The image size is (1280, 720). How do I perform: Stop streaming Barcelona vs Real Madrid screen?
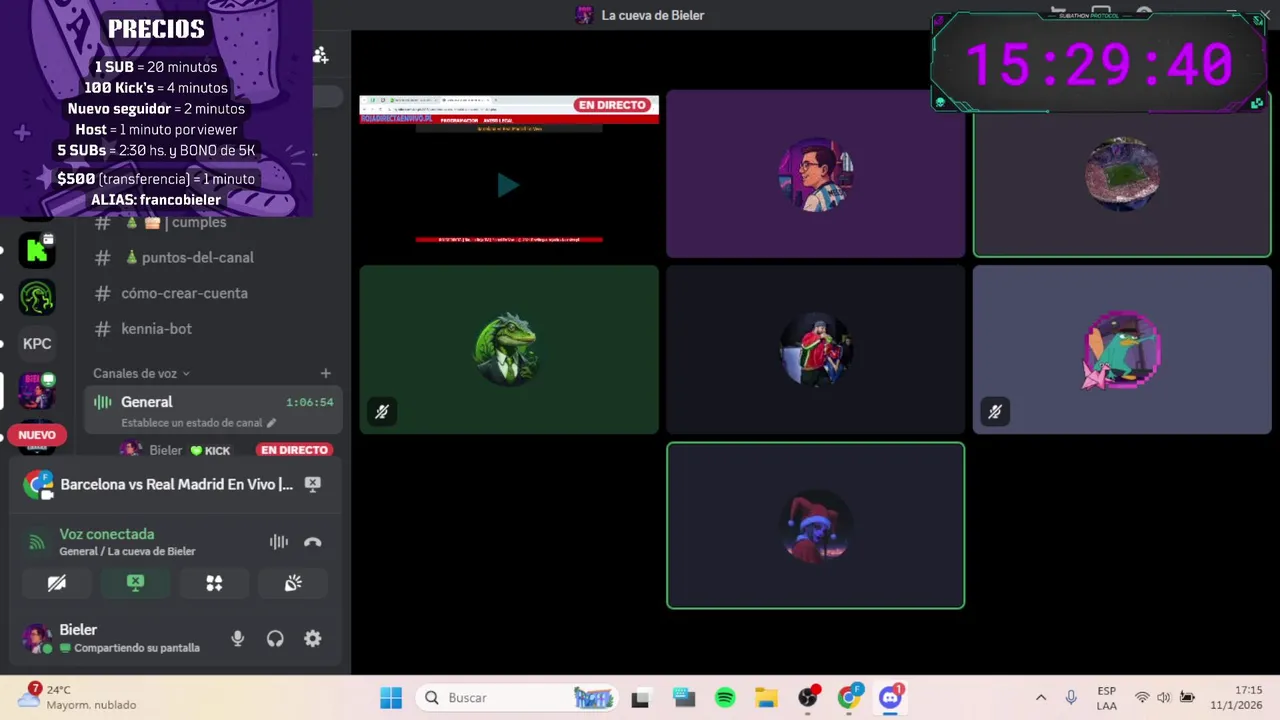pyautogui.click(x=313, y=484)
